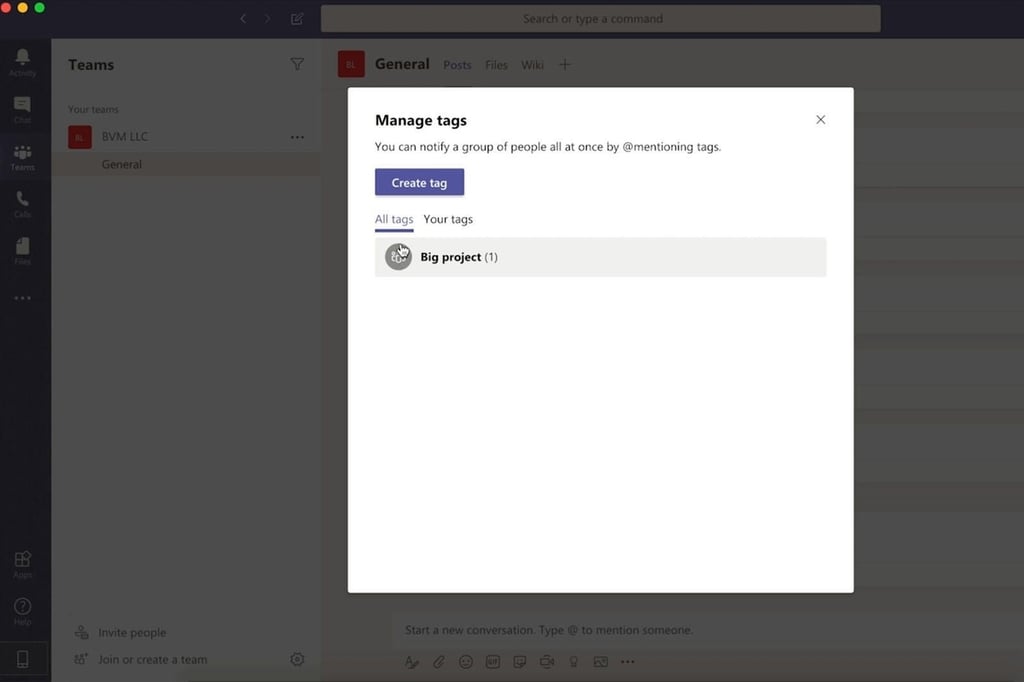Click Join or create a team
1024x682 pixels.
point(152,660)
